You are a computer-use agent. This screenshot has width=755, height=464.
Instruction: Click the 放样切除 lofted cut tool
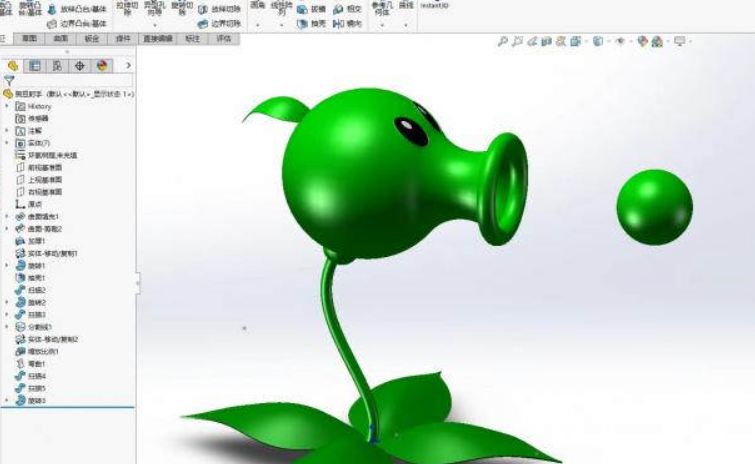(220, 9)
